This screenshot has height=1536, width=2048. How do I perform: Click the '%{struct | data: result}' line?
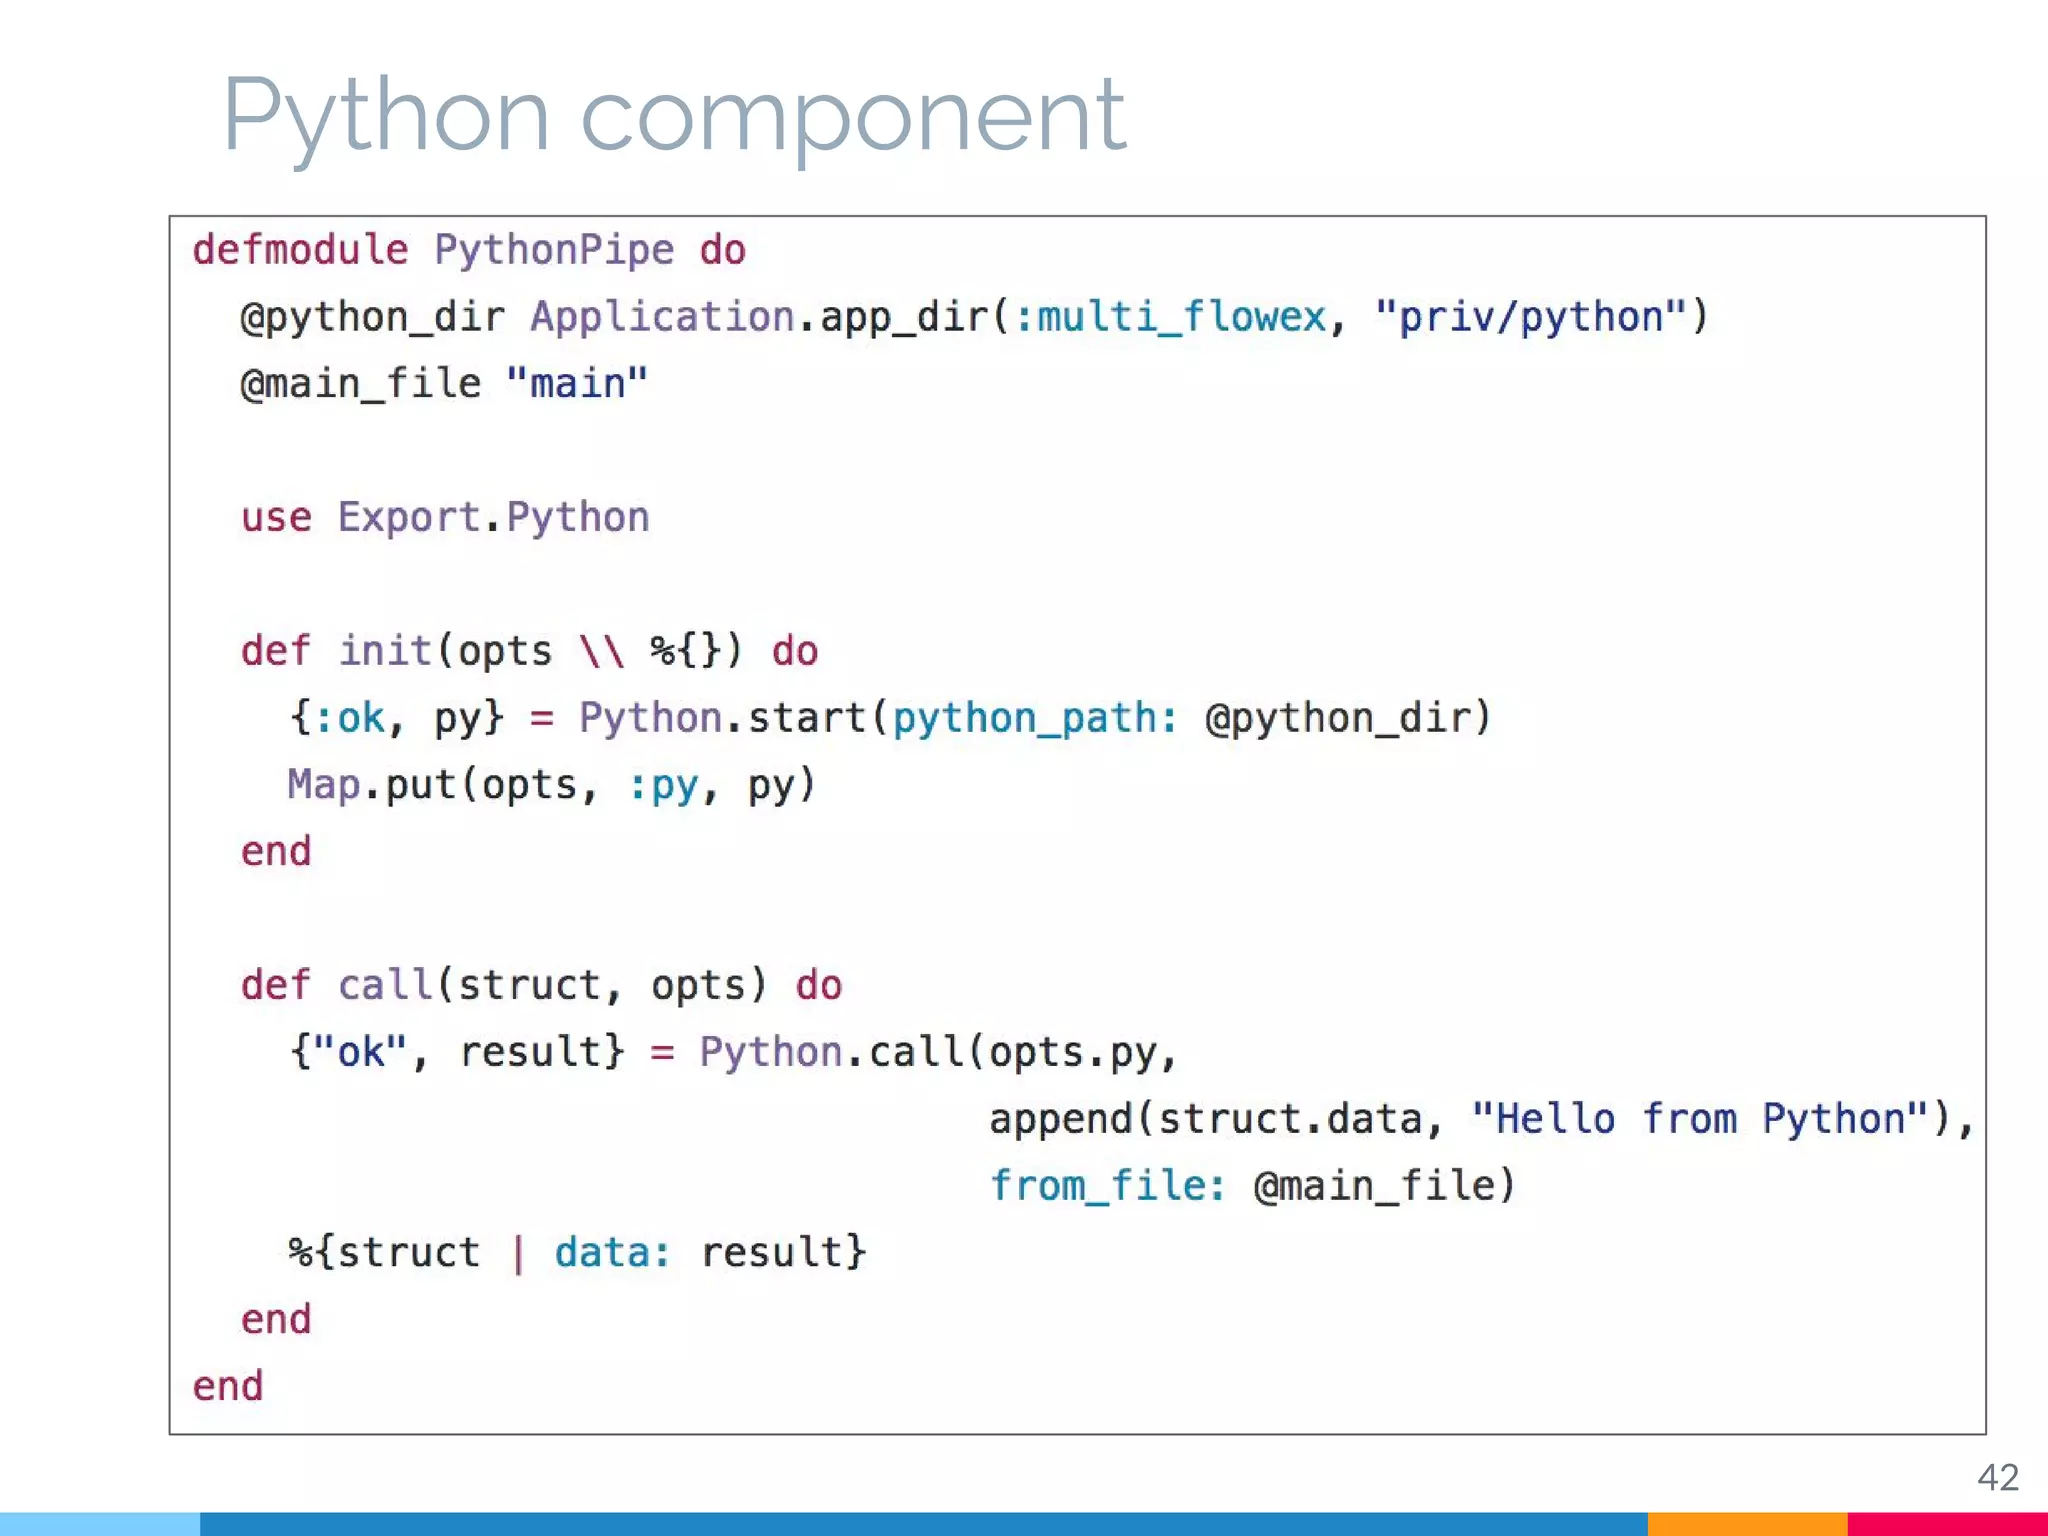(x=577, y=1253)
